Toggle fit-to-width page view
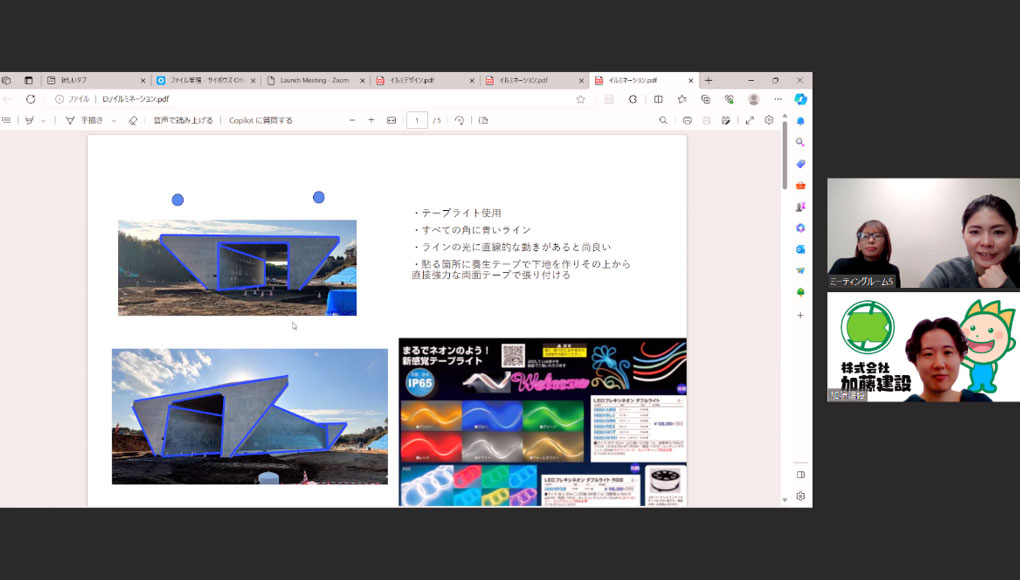The height and width of the screenshot is (580, 1020). pos(391,120)
